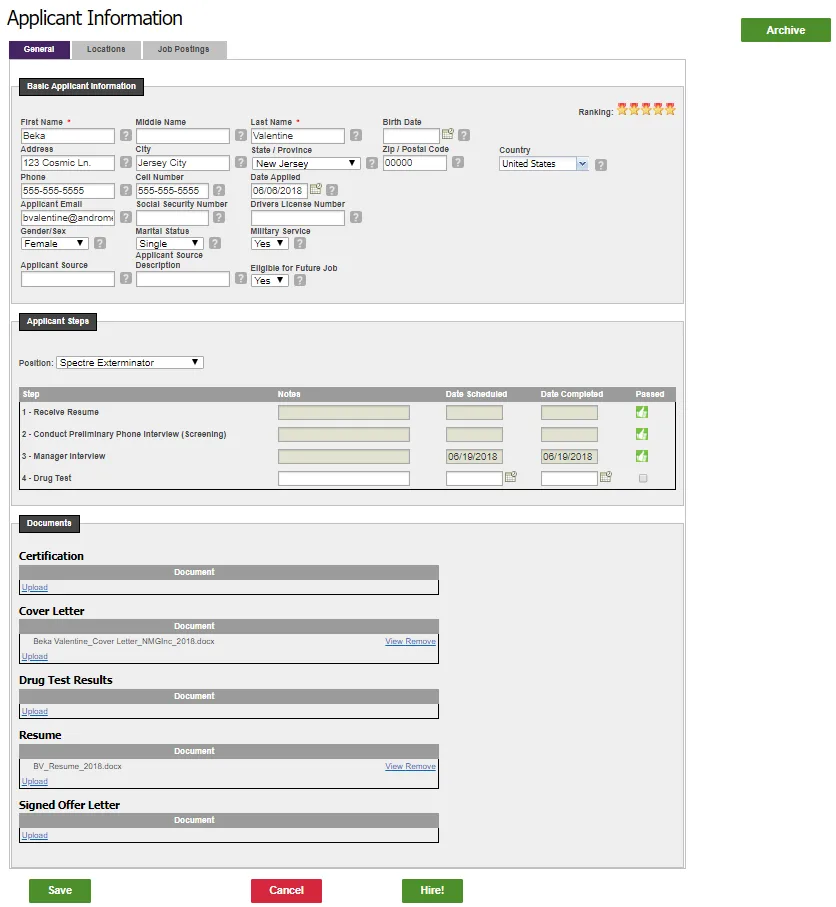The image size is (836, 907).
Task: Click the red Cancel button
Action: [x=286, y=891]
